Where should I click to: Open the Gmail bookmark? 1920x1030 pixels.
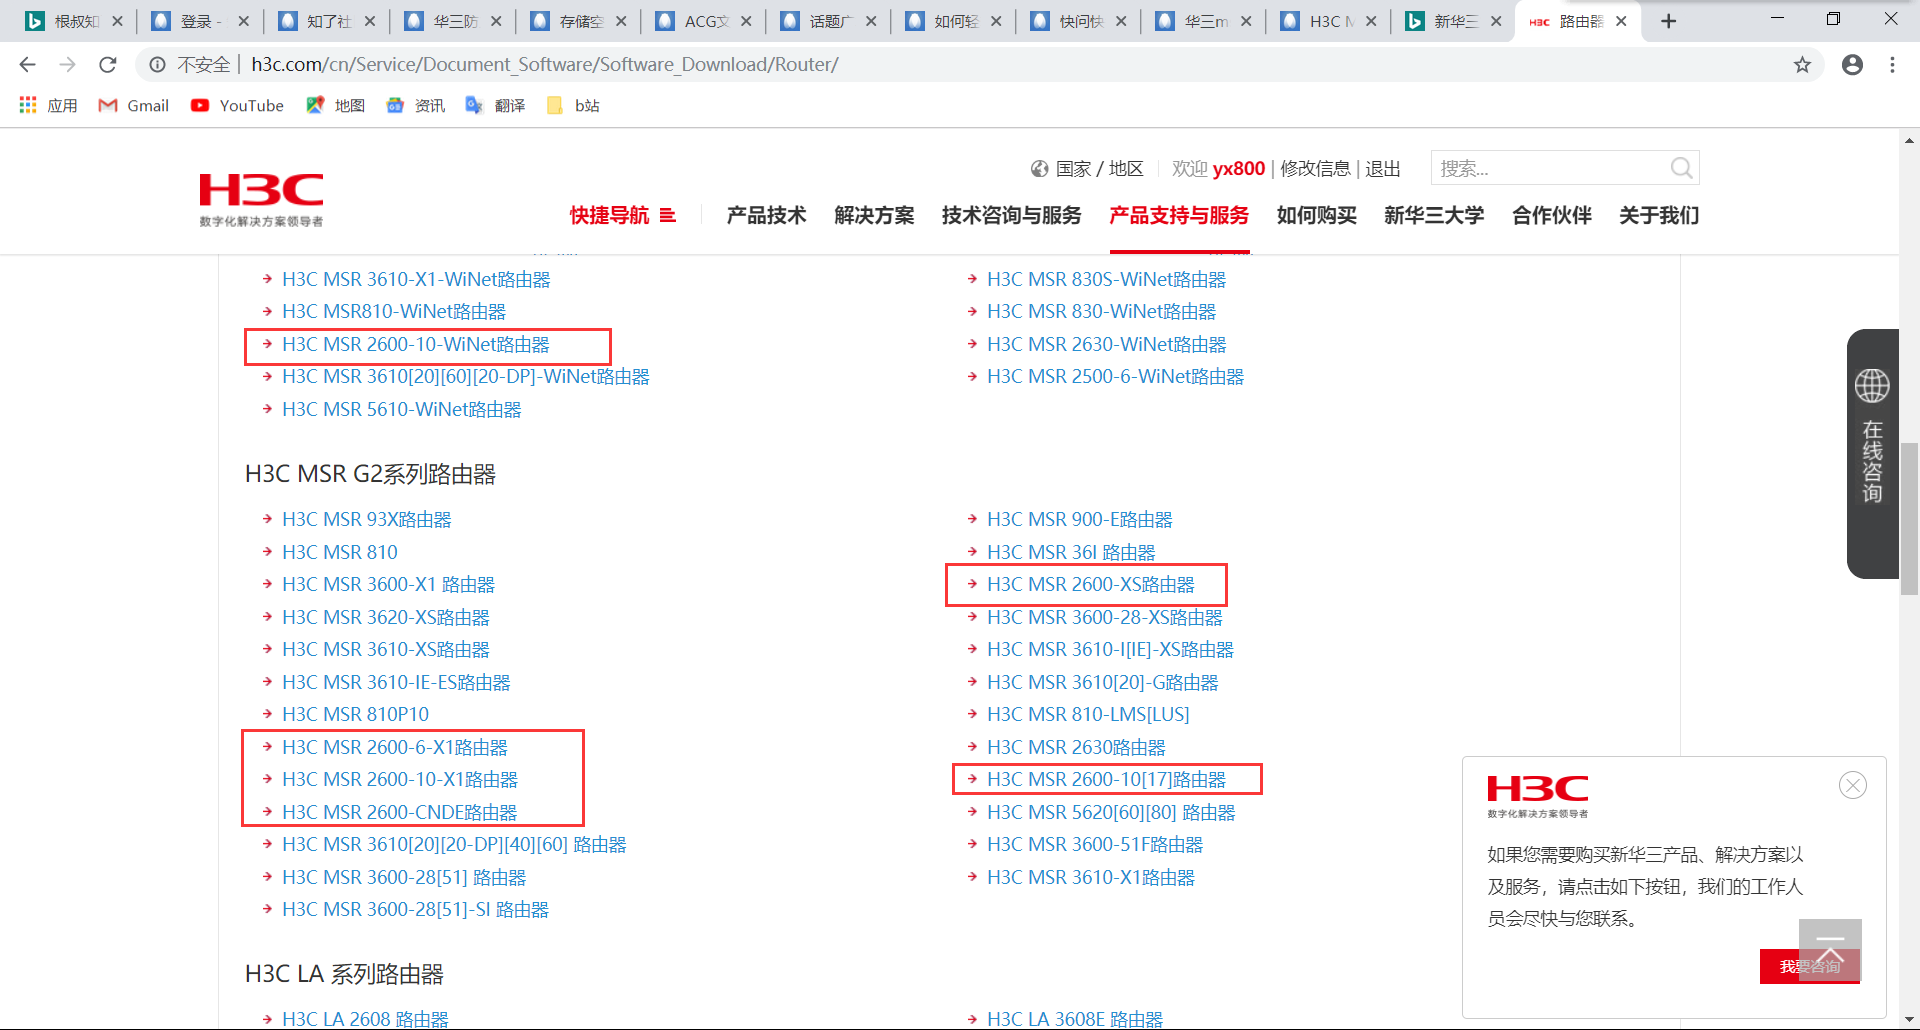point(134,105)
